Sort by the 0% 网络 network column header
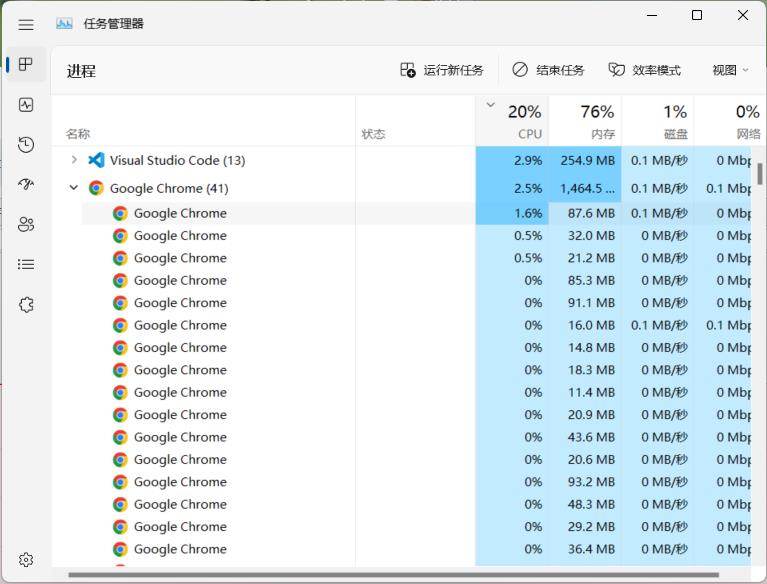The image size is (767, 584). tap(729, 121)
